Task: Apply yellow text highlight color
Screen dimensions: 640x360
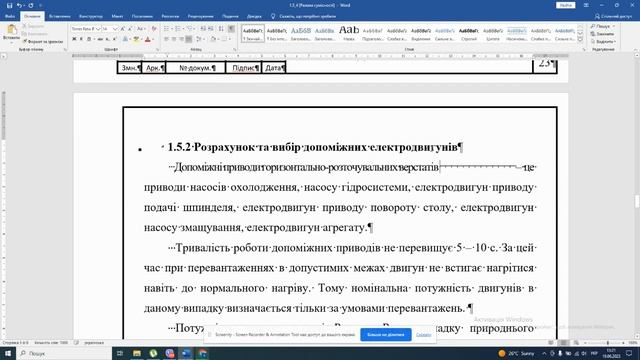Action: (136, 39)
